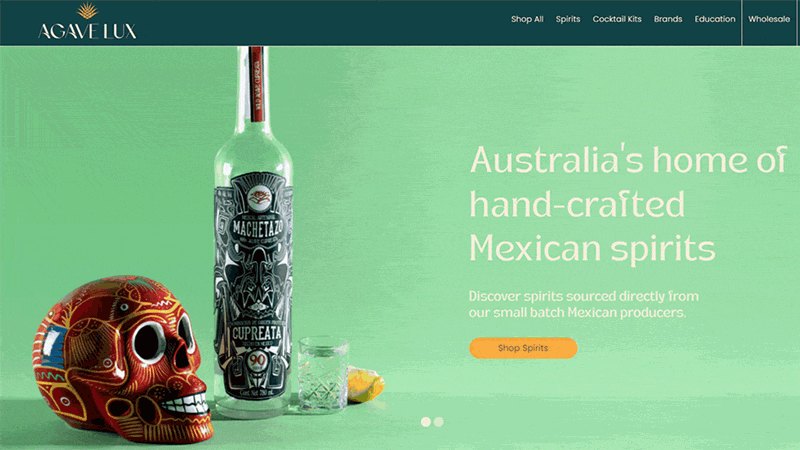Image resolution: width=800 pixels, height=450 pixels.
Task: Click the Wholesale link in the header
Action: click(x=769, y=19)
